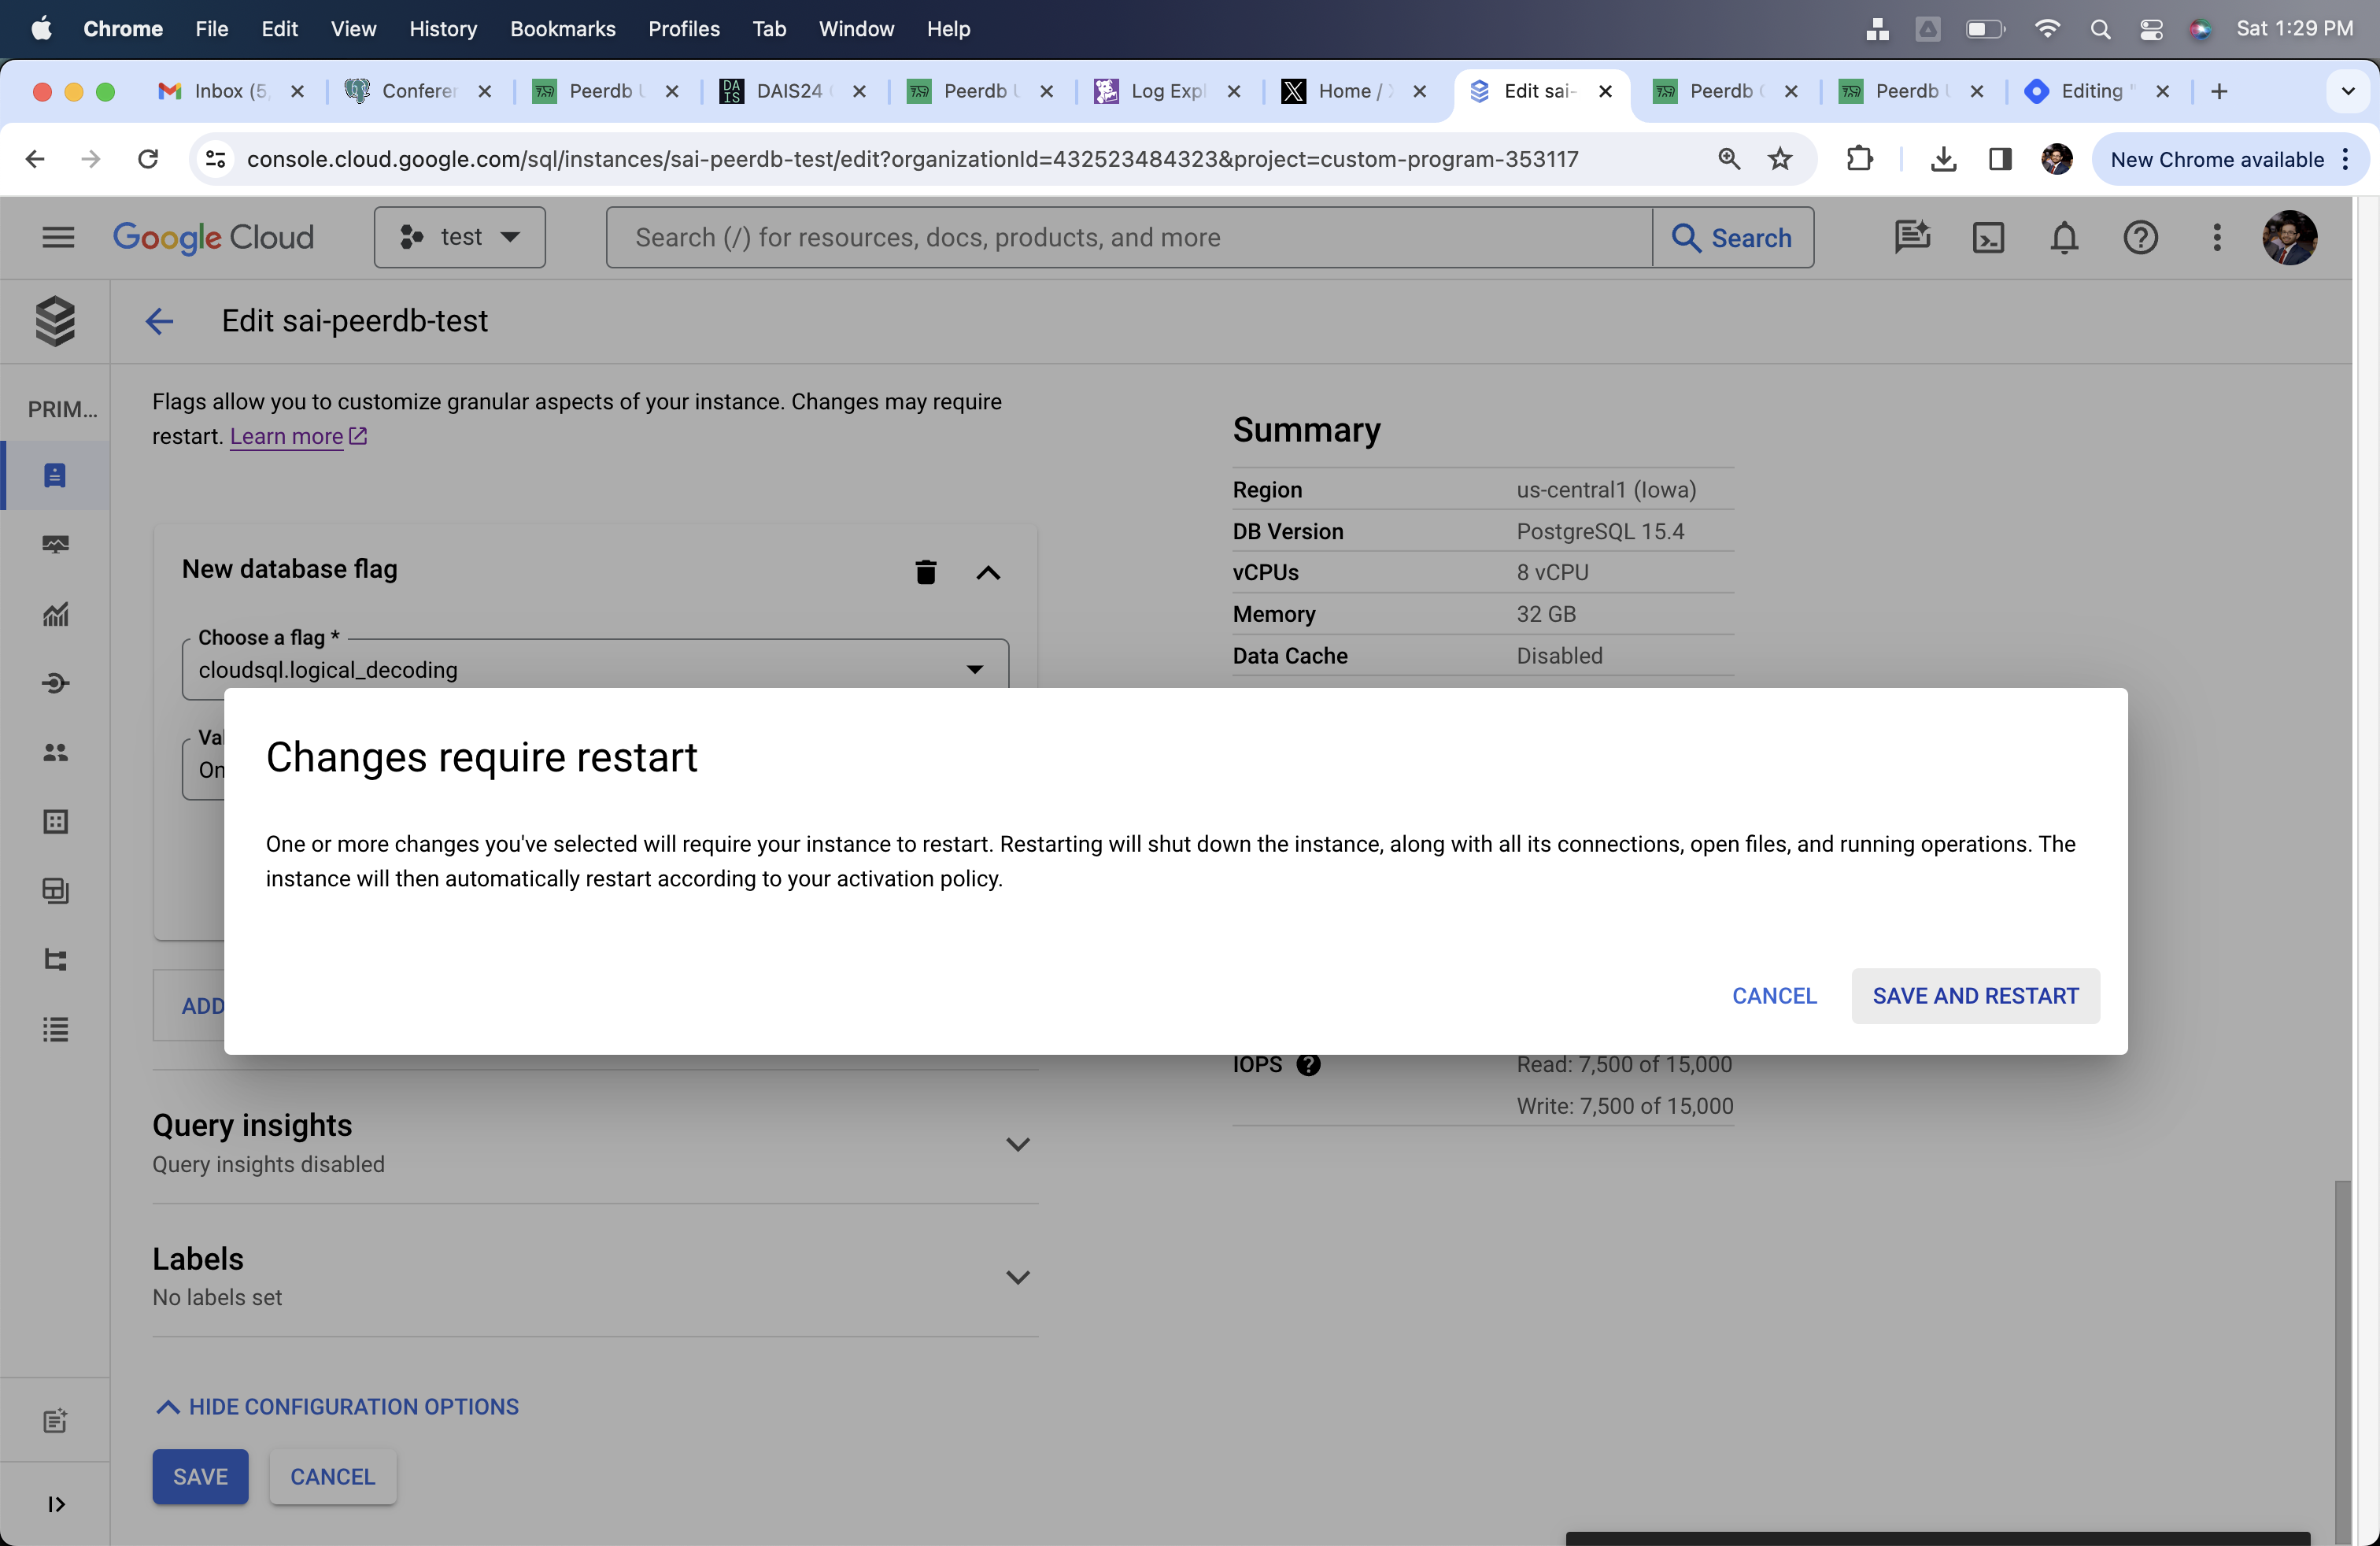Toggle collapse for new database flag
Viewport: 2380px width, 1546px height.
(989, 571)
